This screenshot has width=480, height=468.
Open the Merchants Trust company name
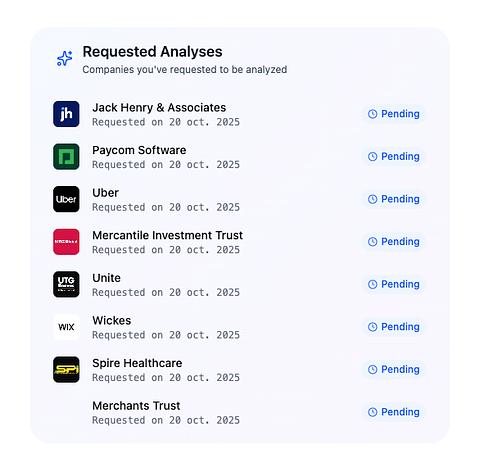(136, 406)
